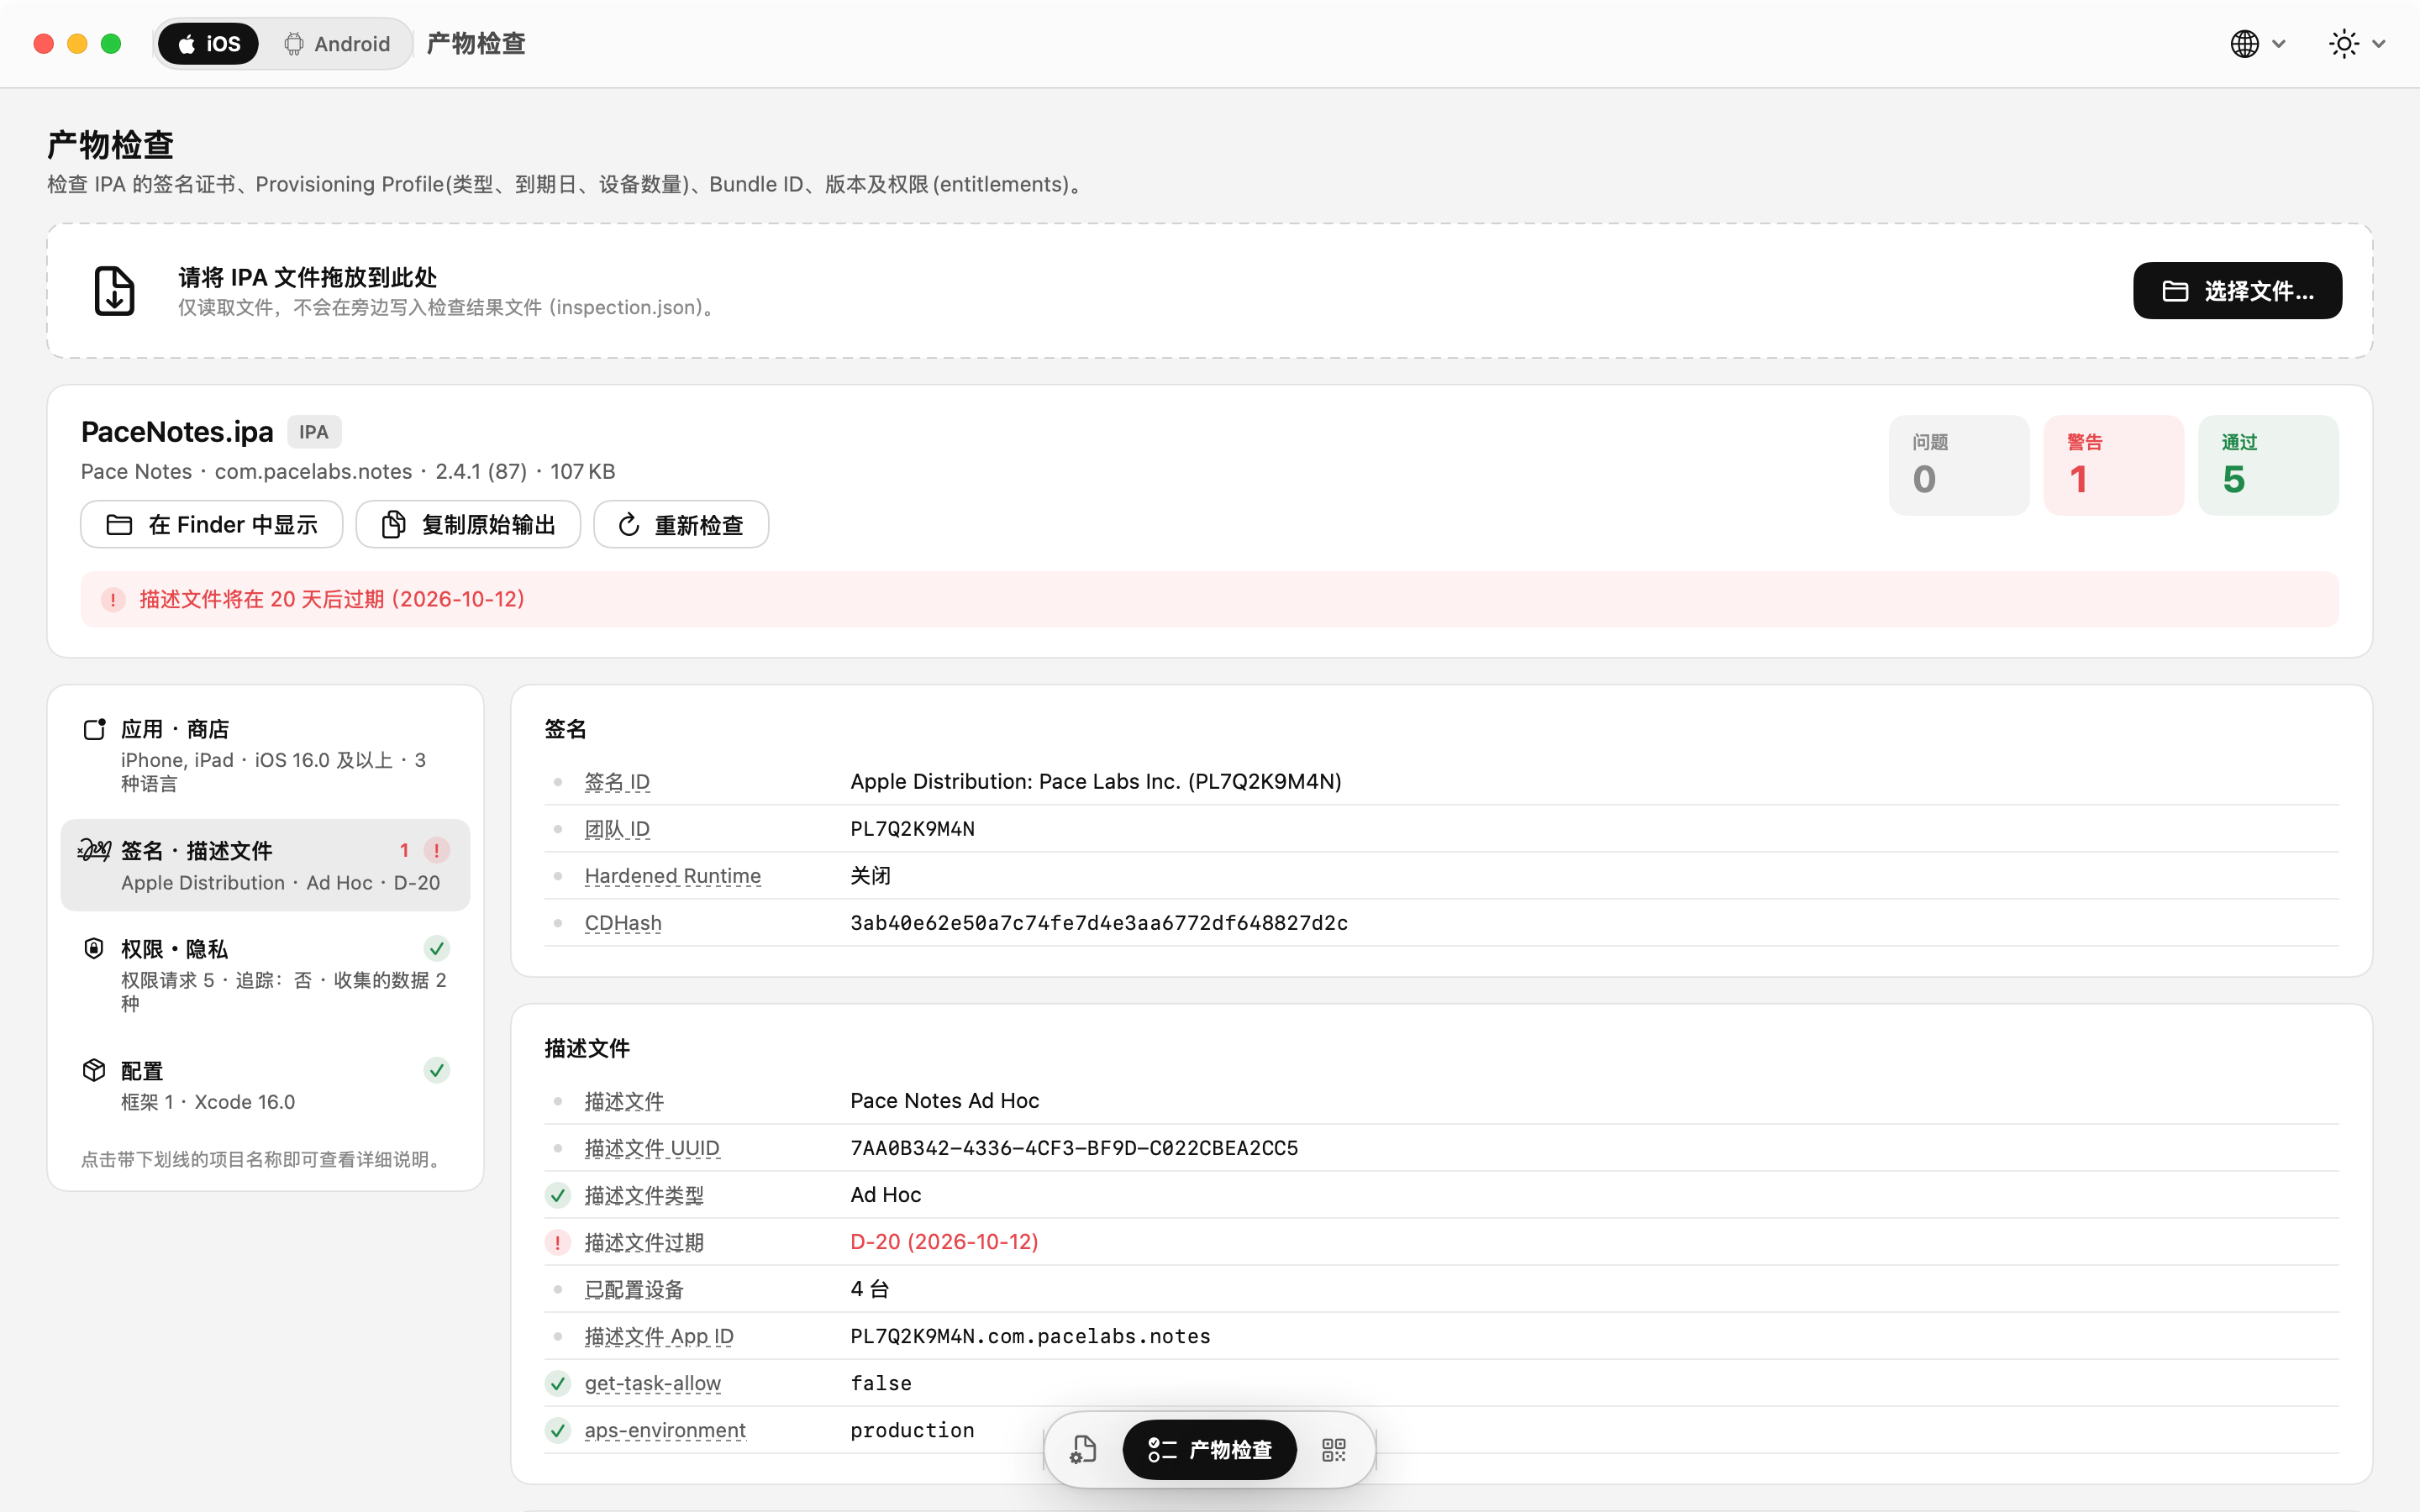Click the Hardened Runtime underlined label

click(673, 876)
